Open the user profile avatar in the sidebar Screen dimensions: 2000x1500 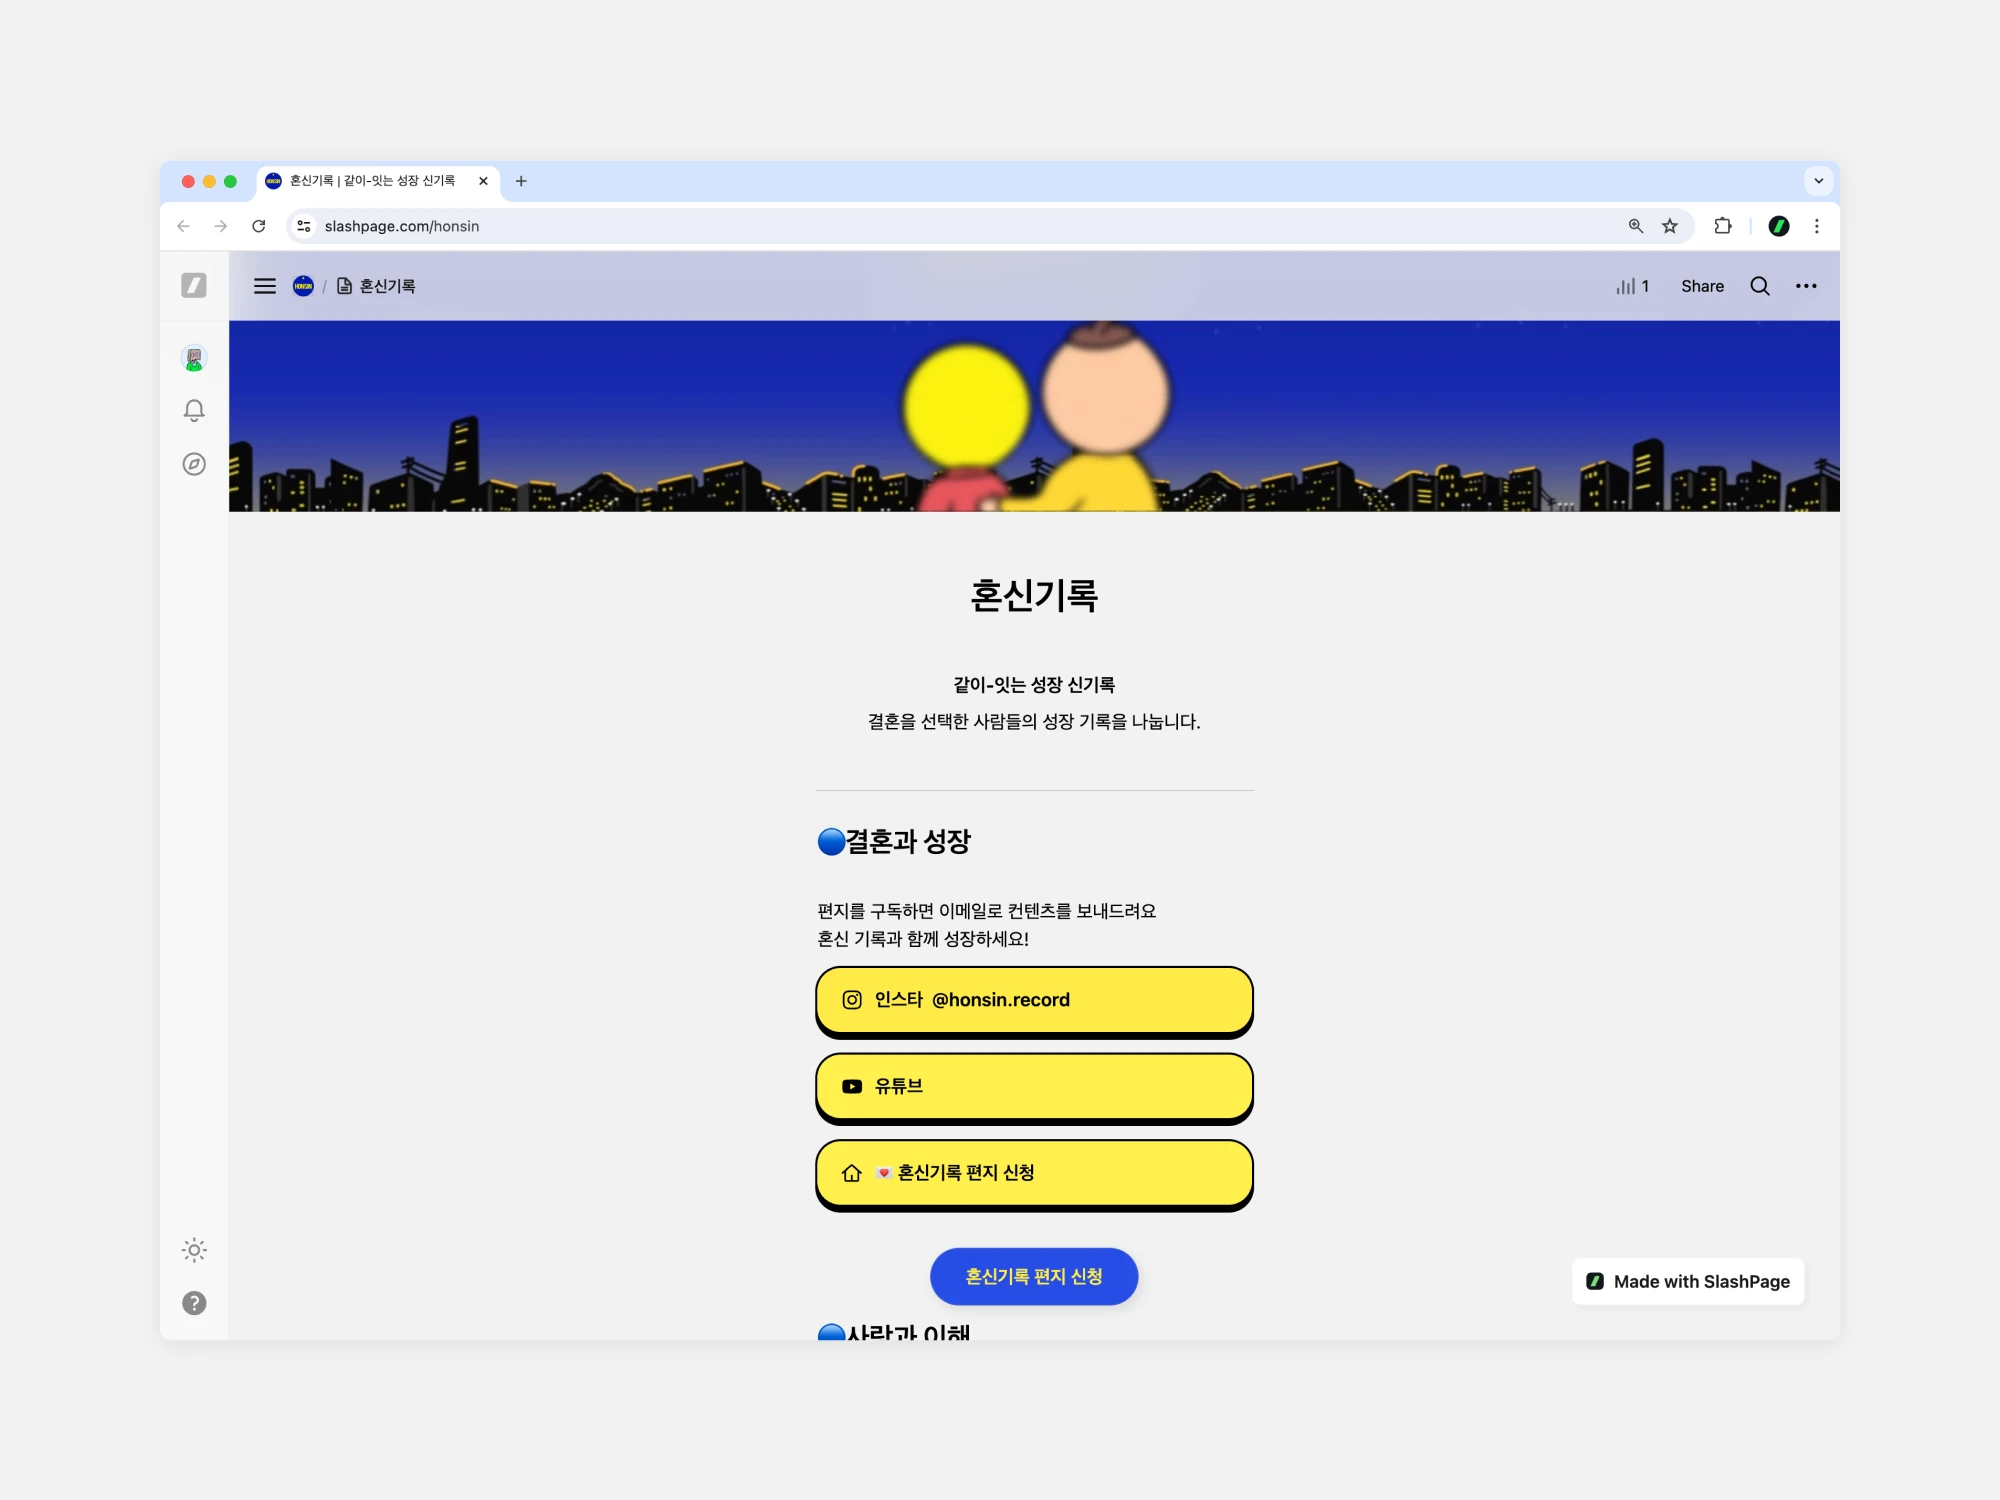[x=194, y=358]
